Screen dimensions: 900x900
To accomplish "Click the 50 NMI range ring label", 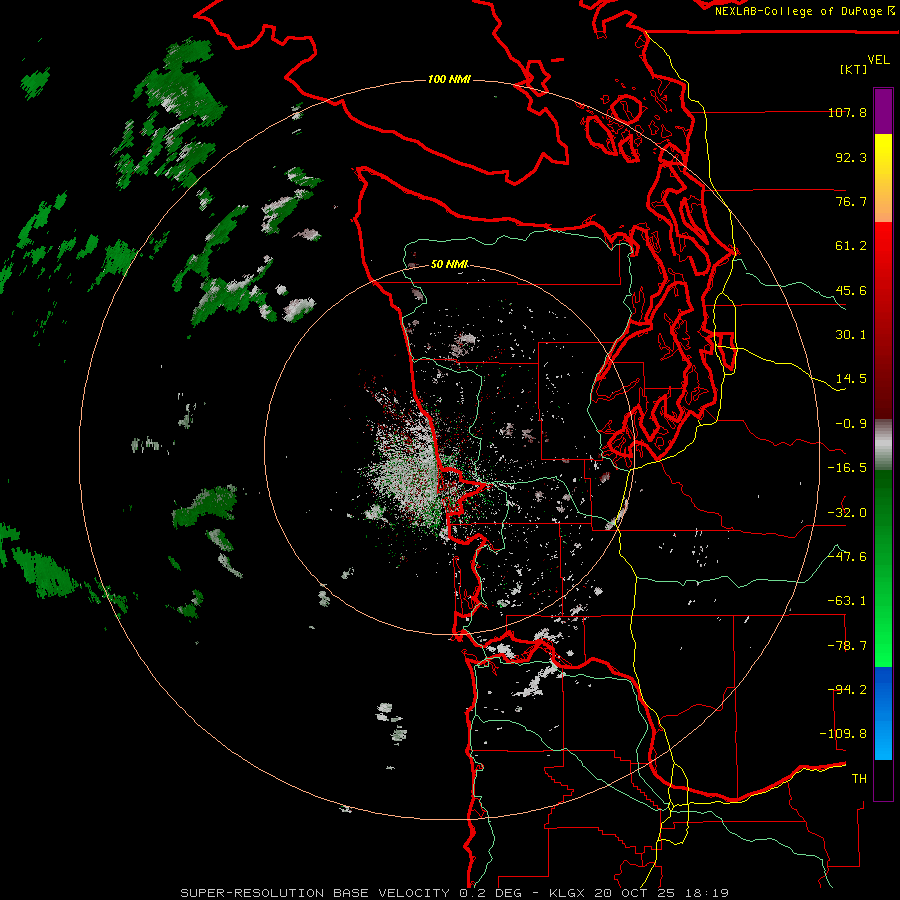I will click(449, 264).
